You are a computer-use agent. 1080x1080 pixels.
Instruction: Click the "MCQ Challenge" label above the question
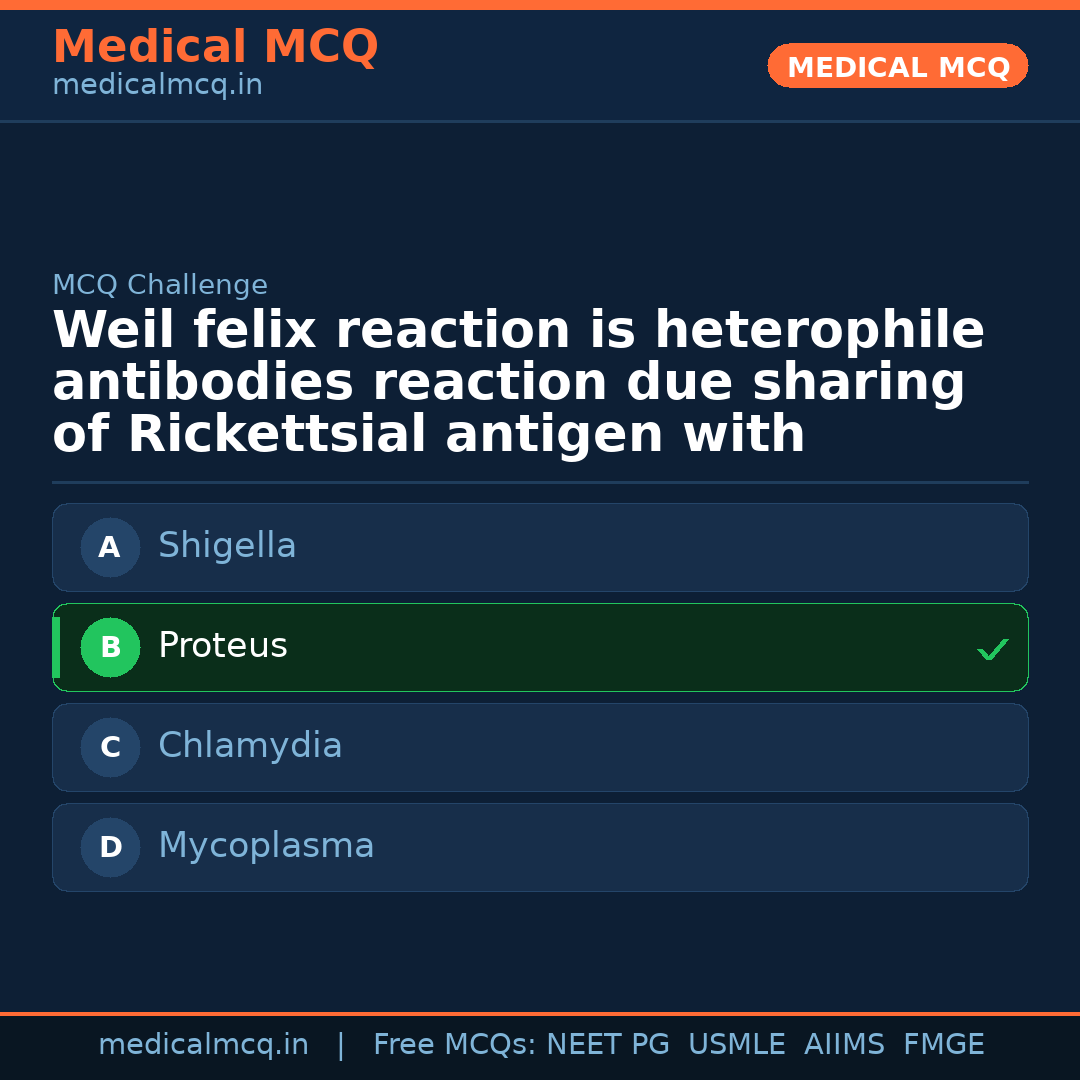(160, 285)
